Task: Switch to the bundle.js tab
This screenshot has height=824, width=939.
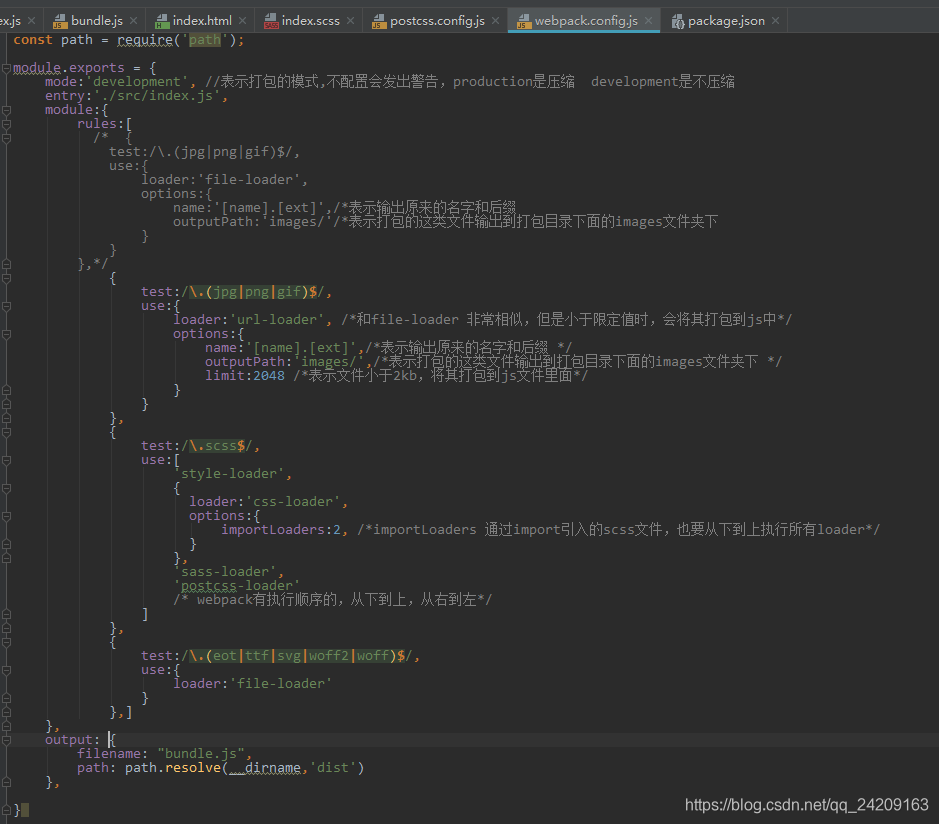Action: point(95,19)
